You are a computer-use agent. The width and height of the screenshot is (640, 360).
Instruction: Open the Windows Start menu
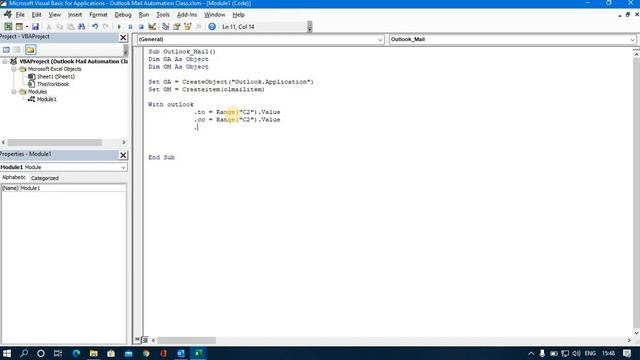click(x=7, y=353)
